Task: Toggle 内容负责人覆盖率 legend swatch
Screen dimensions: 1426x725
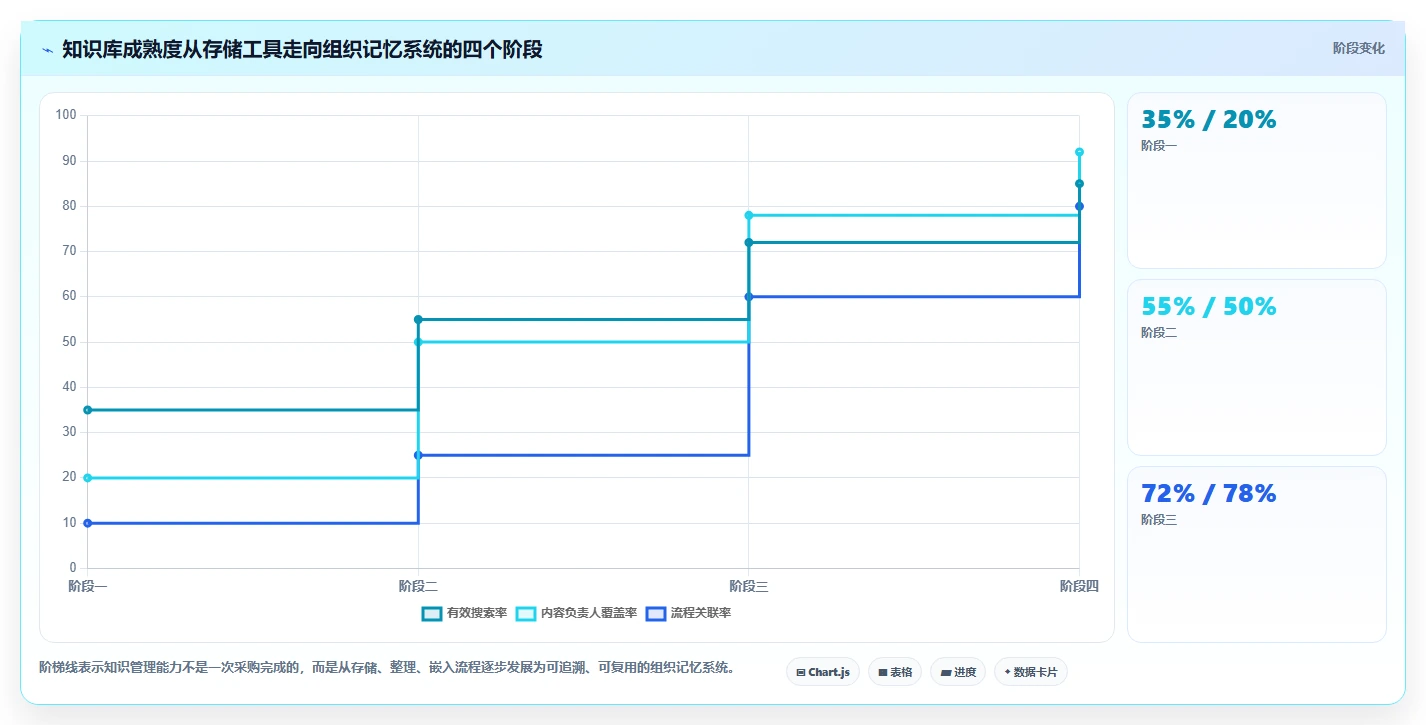Action: 526,613
